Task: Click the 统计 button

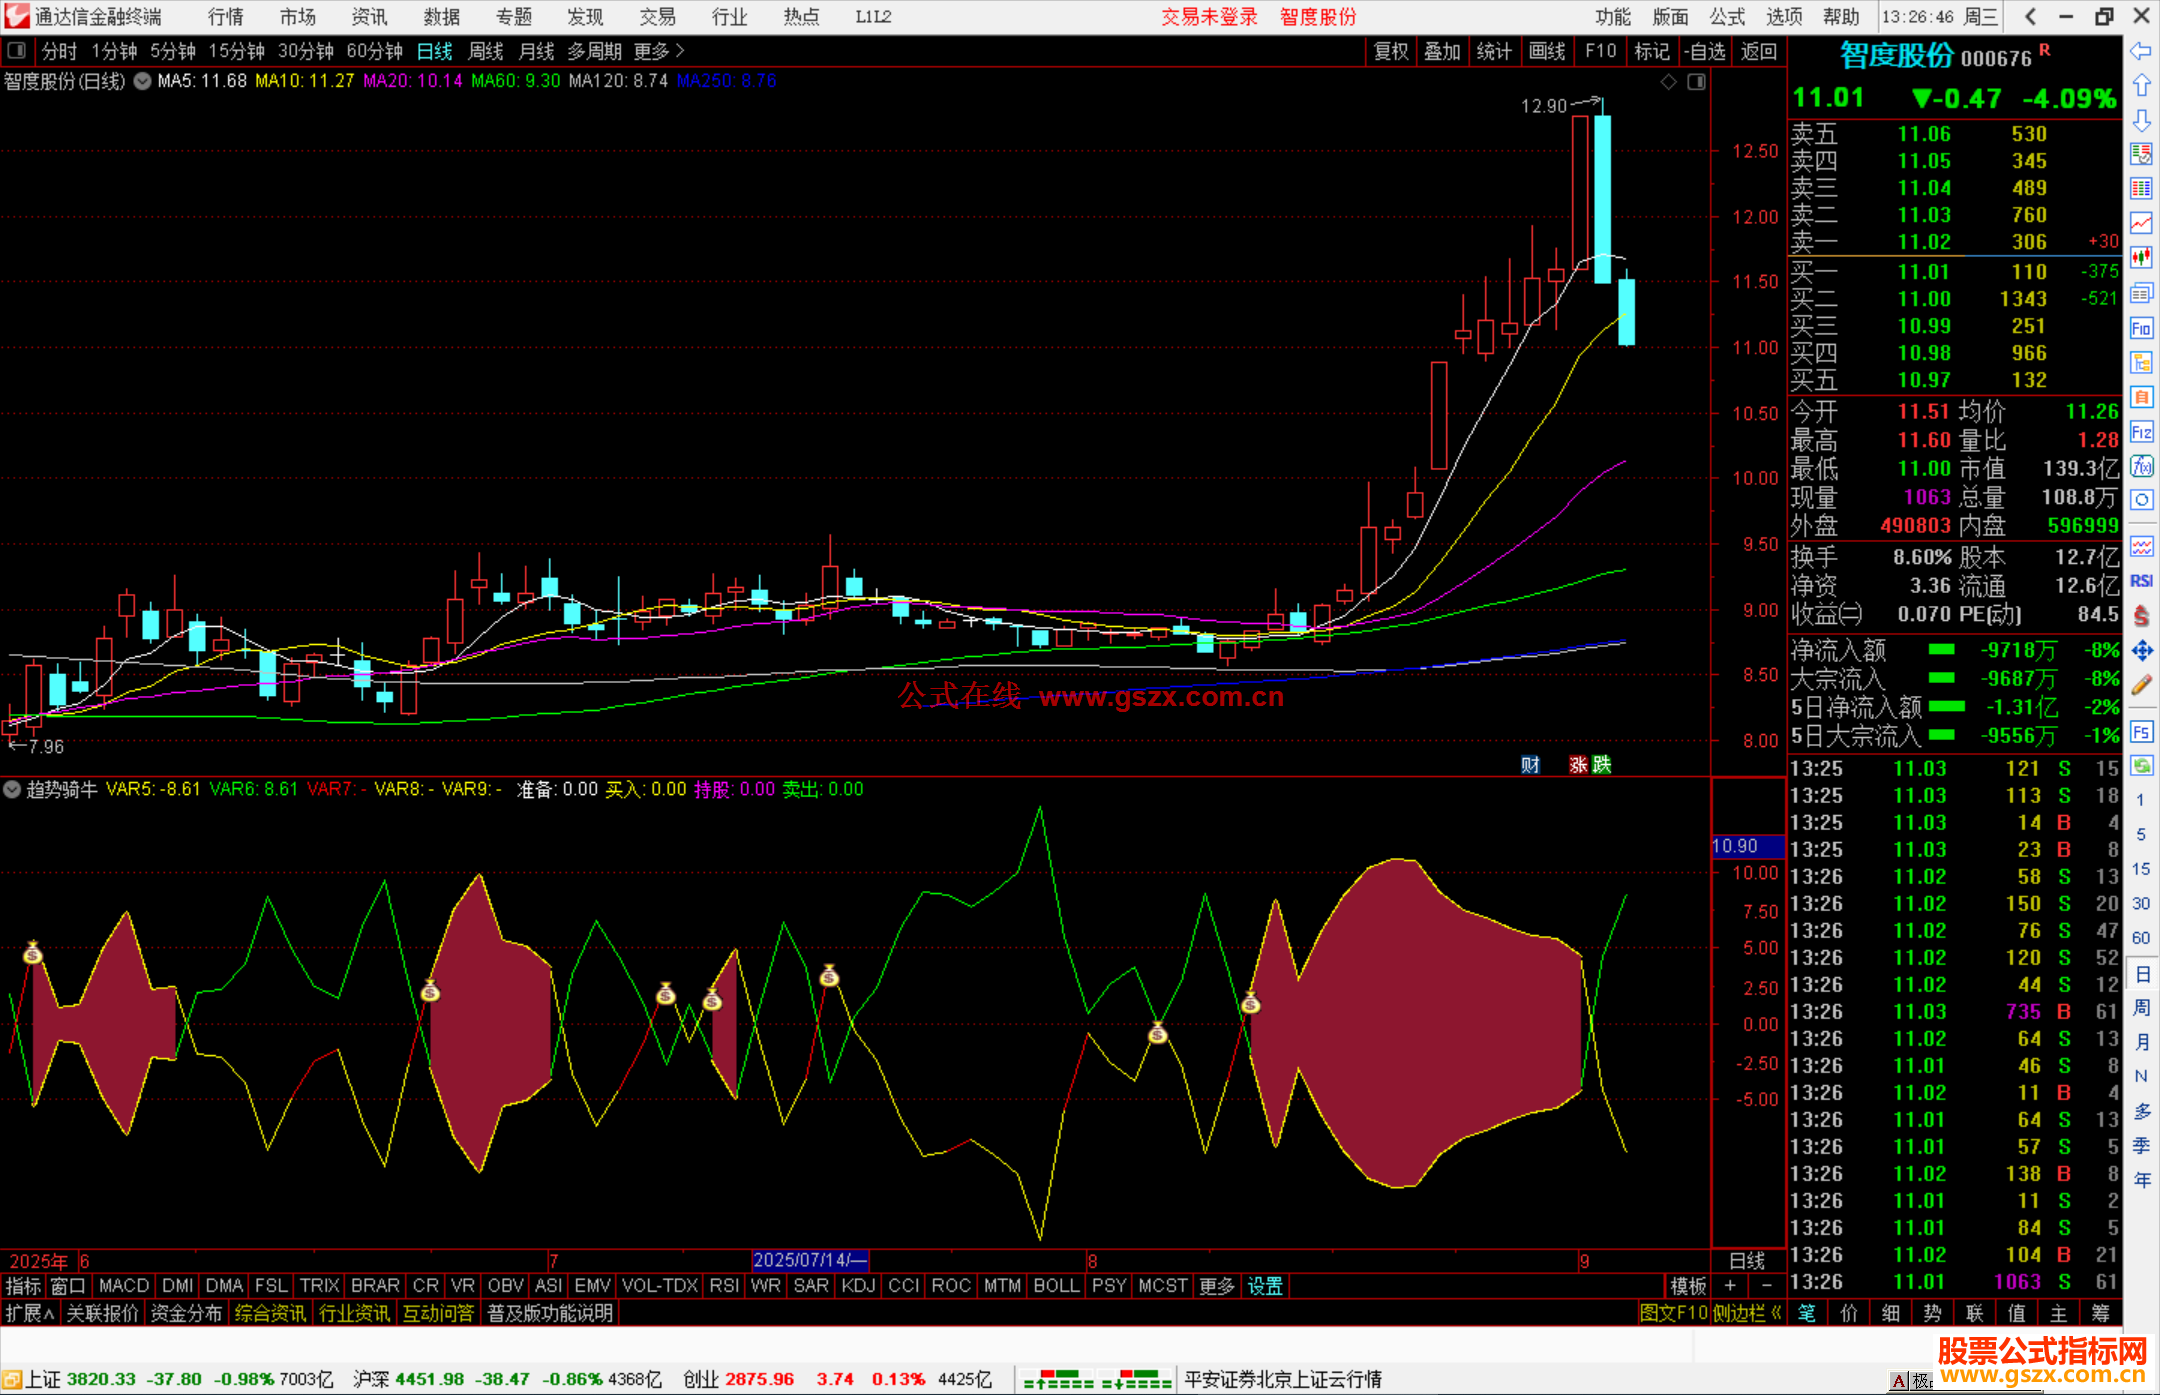Action: (x=1494, y=51)
